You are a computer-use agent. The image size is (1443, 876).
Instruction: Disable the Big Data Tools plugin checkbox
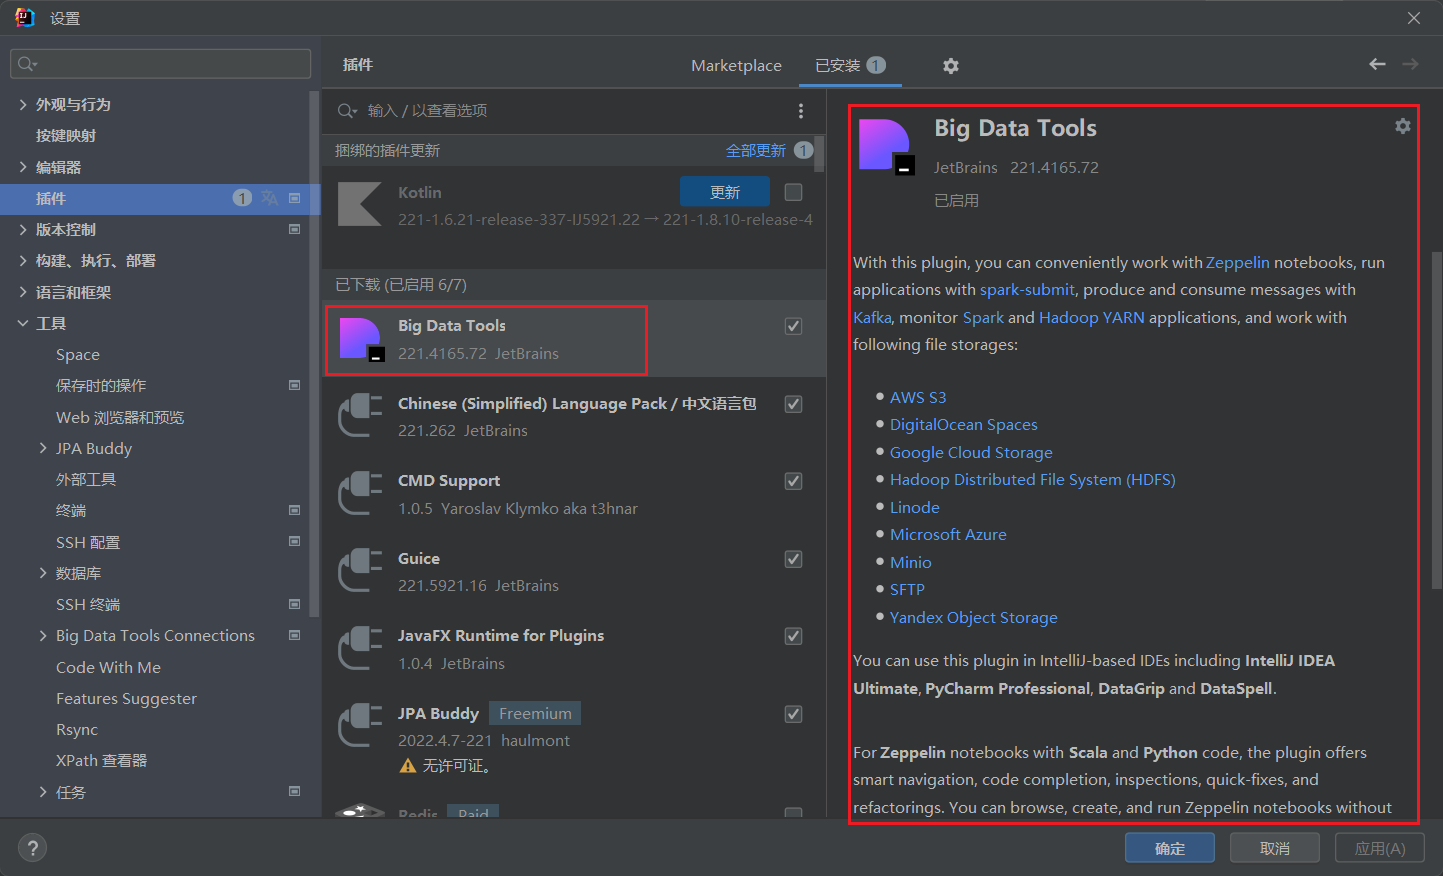coord(793,326)
